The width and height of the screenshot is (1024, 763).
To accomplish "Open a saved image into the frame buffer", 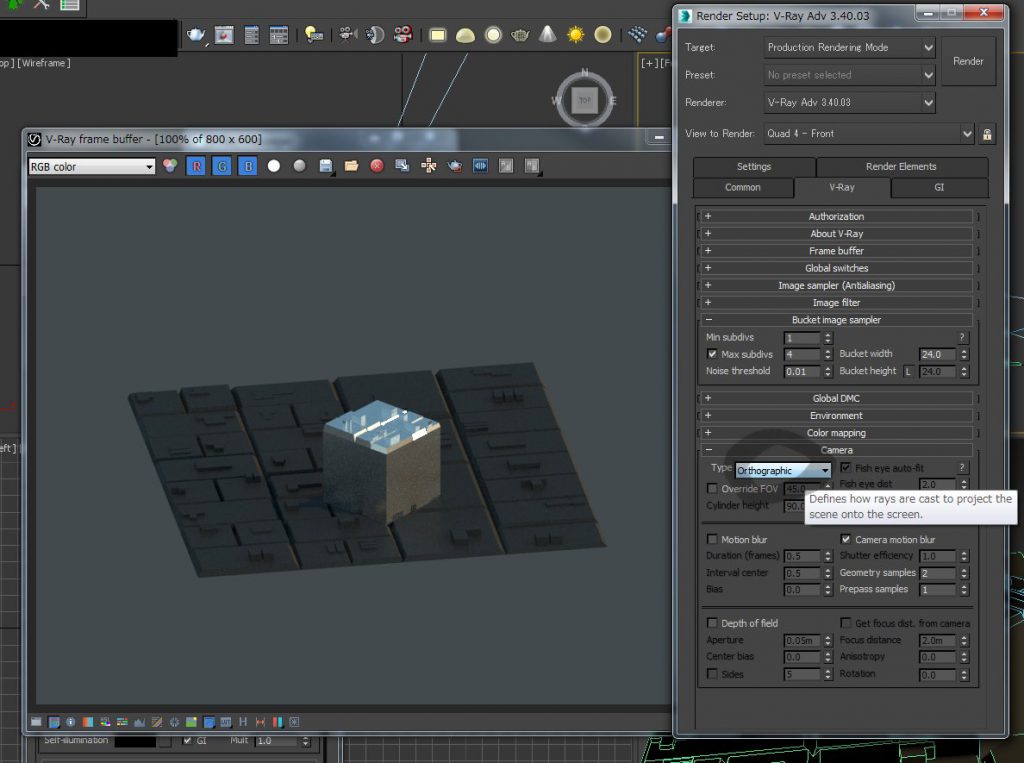I will (350, 165).
